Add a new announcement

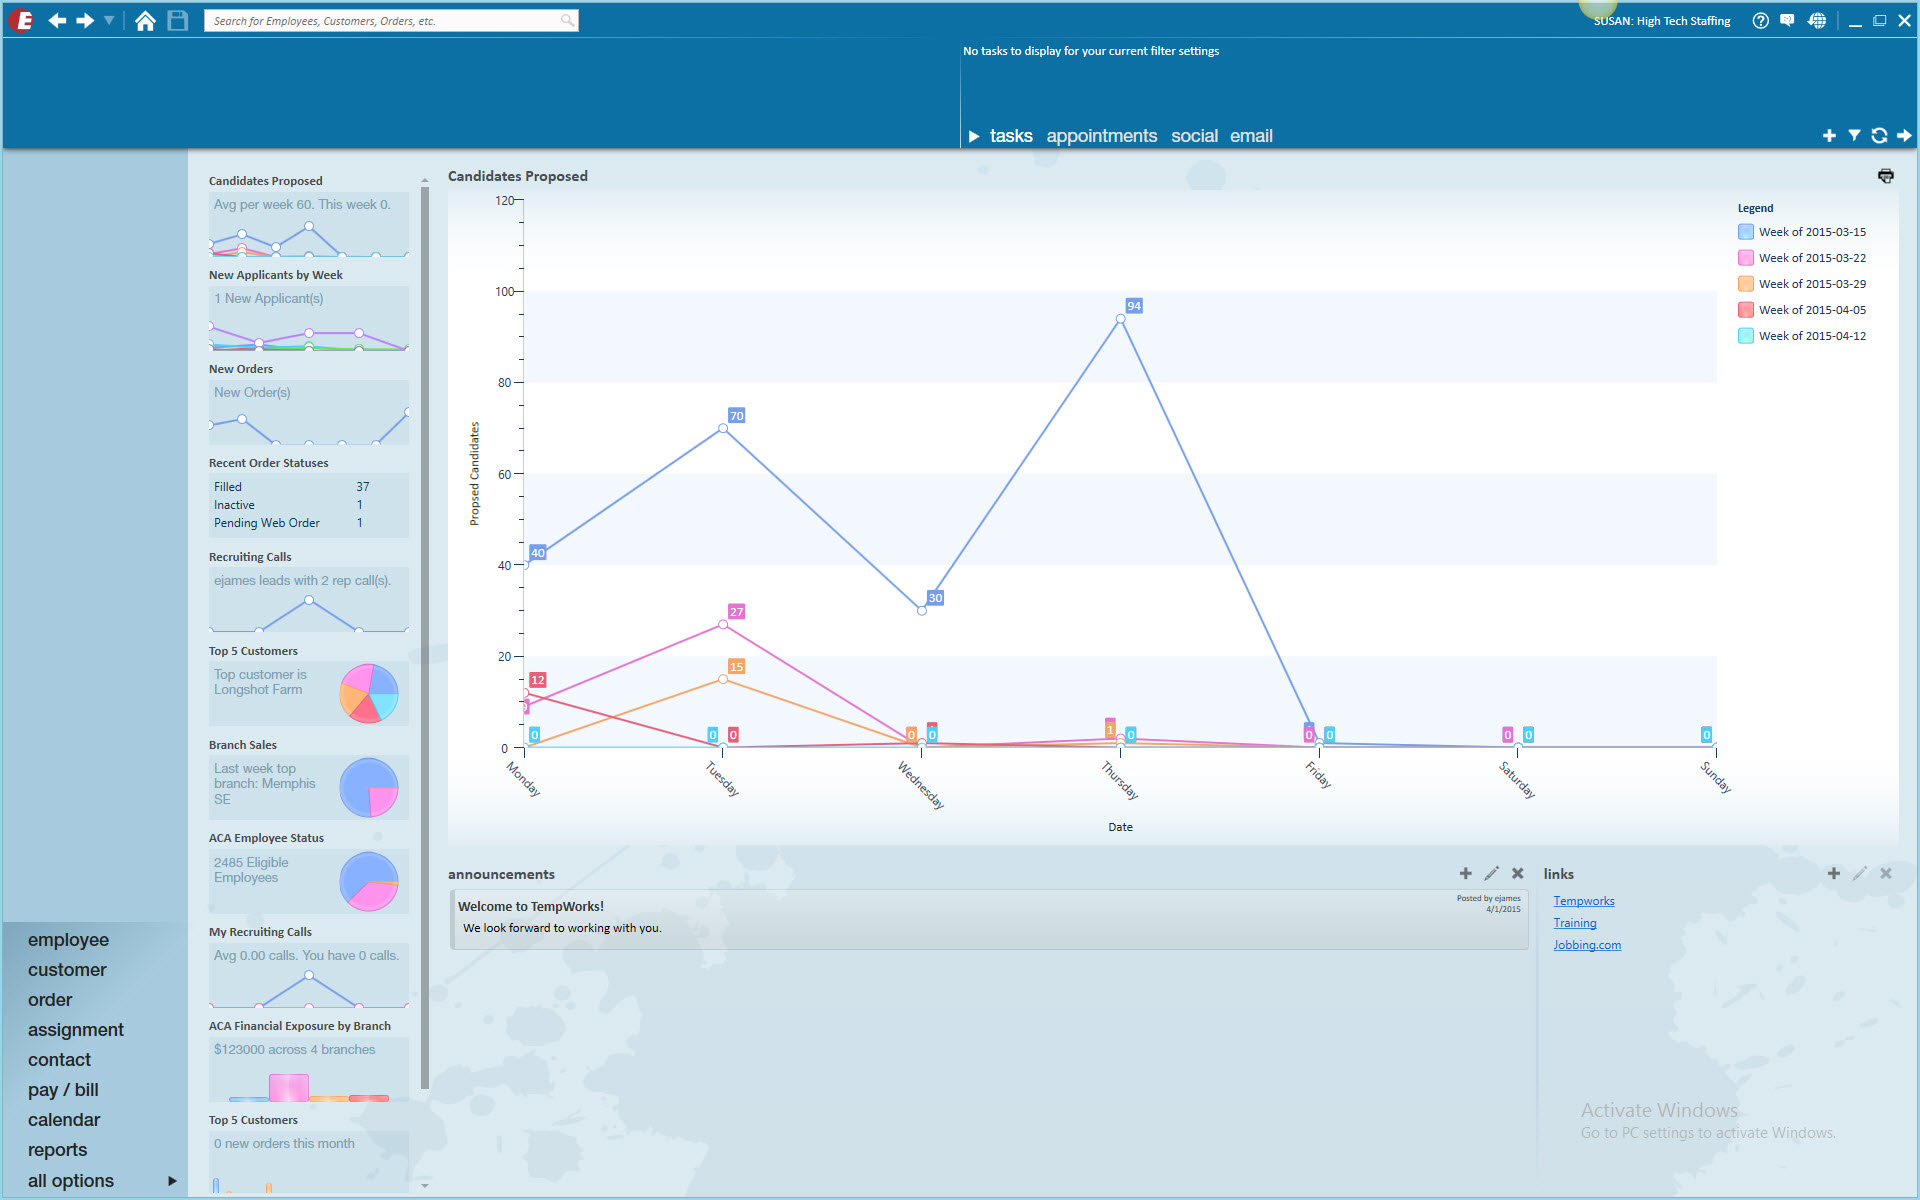click(x=1465, y=874)
